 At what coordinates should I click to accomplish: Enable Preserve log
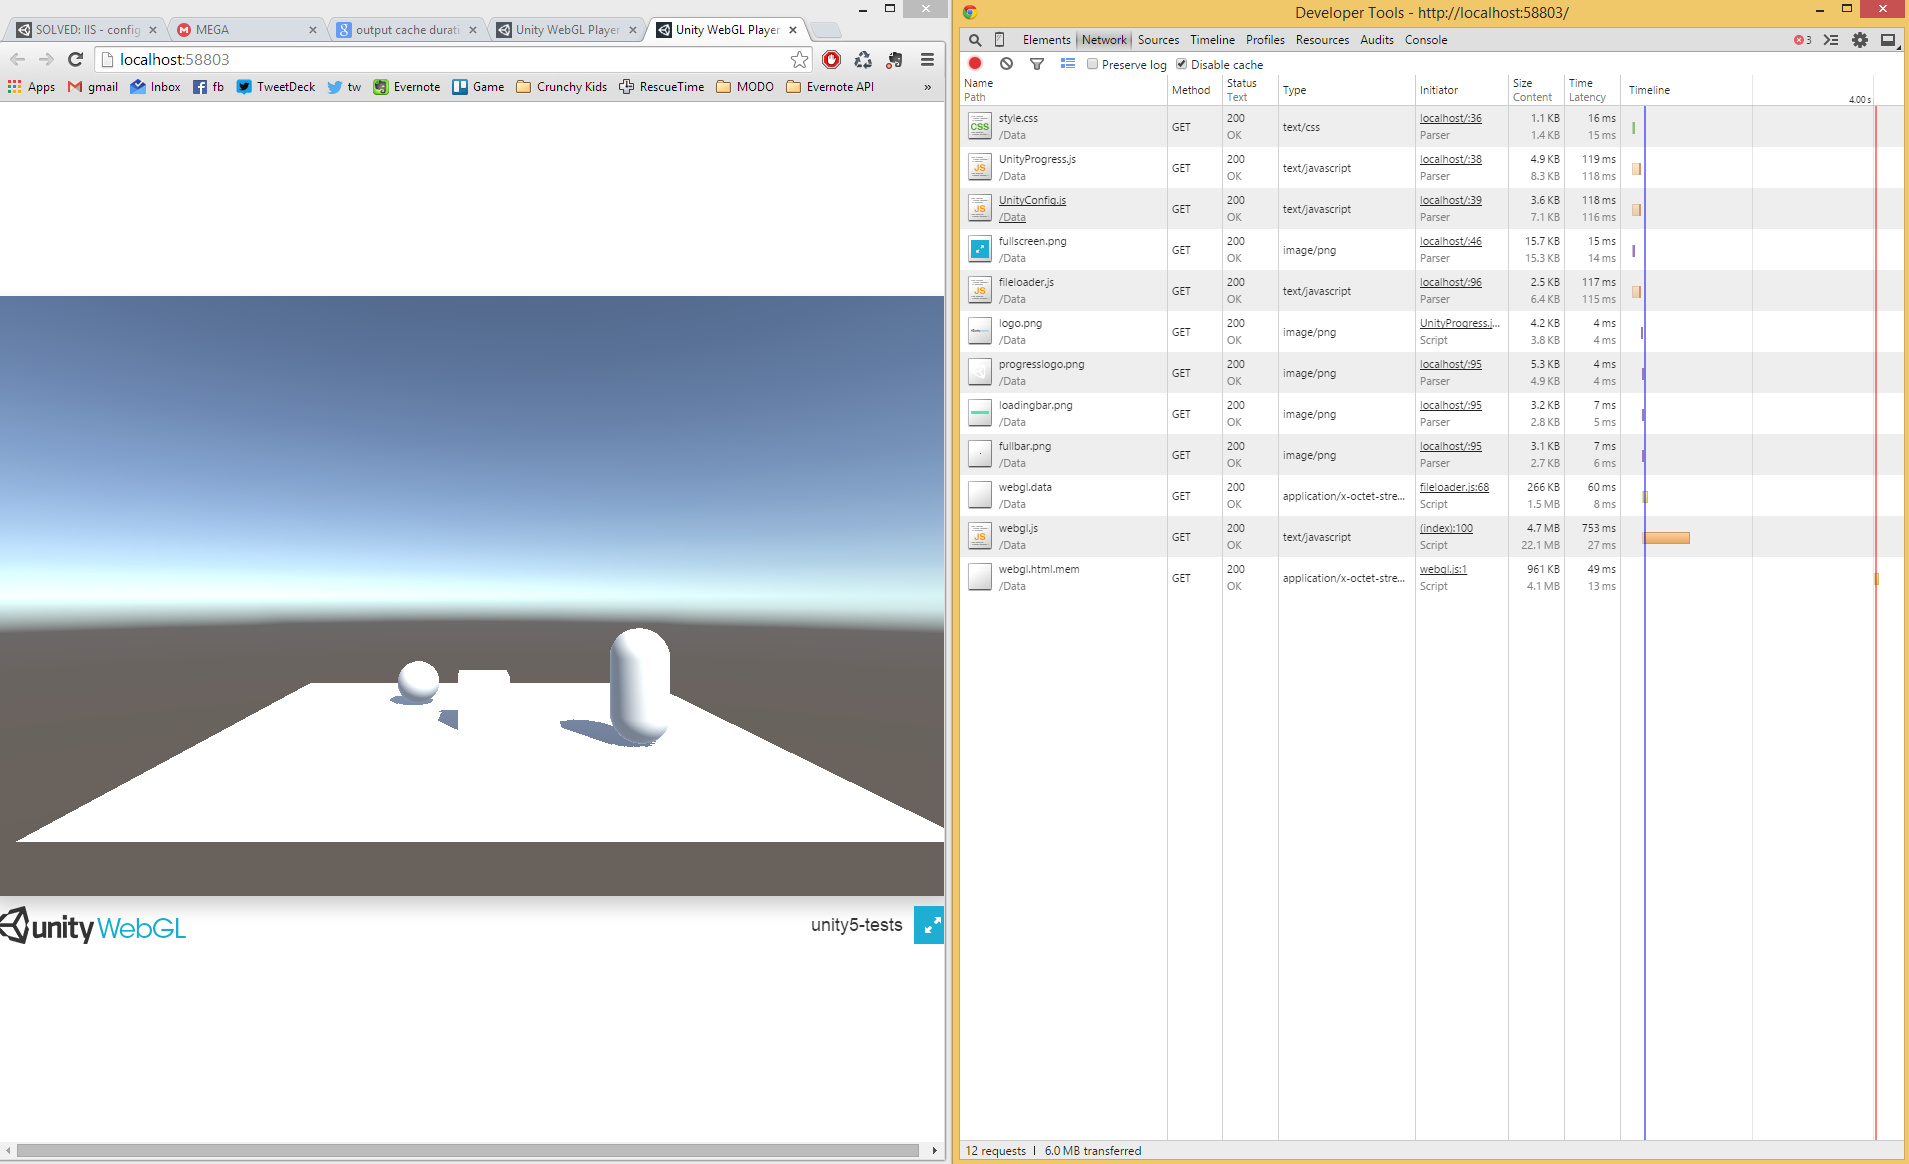point(1092,64)
